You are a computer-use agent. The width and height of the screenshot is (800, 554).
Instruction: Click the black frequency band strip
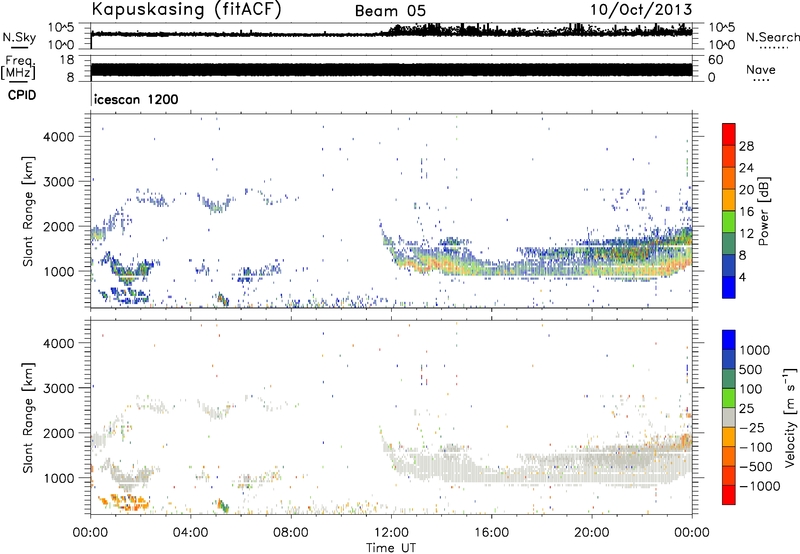391,70
